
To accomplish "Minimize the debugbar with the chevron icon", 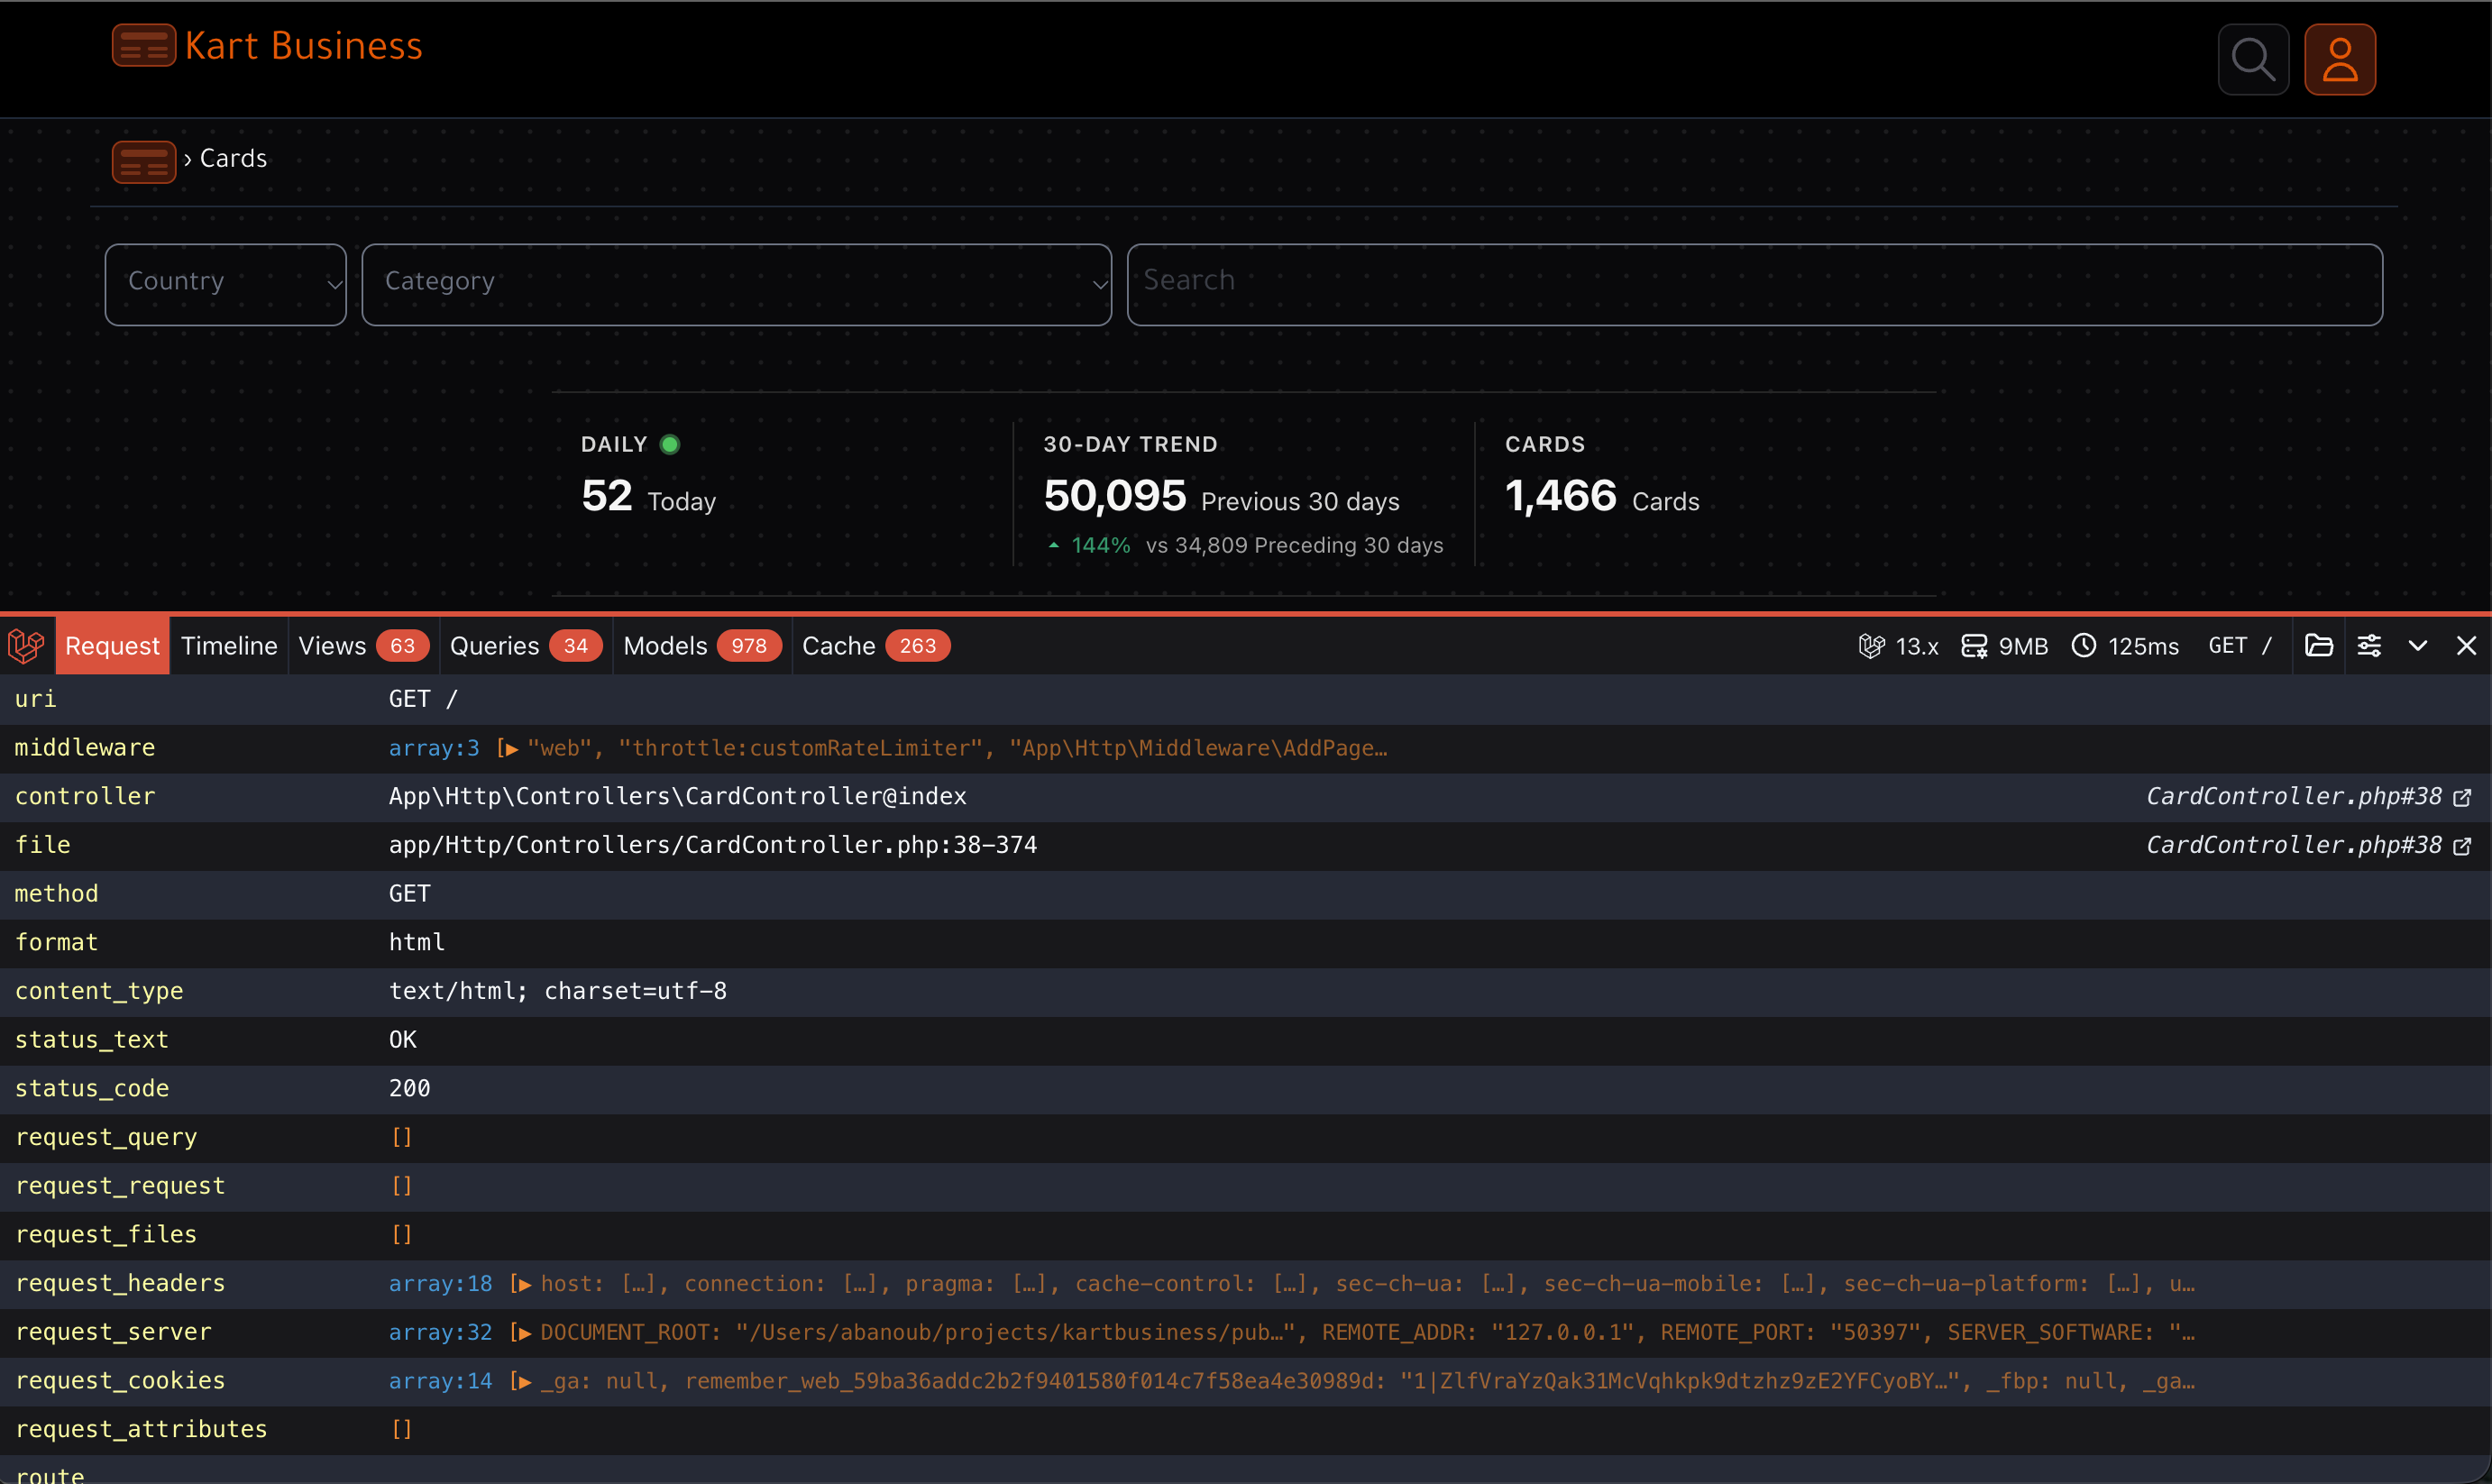I will [2418, 646].
